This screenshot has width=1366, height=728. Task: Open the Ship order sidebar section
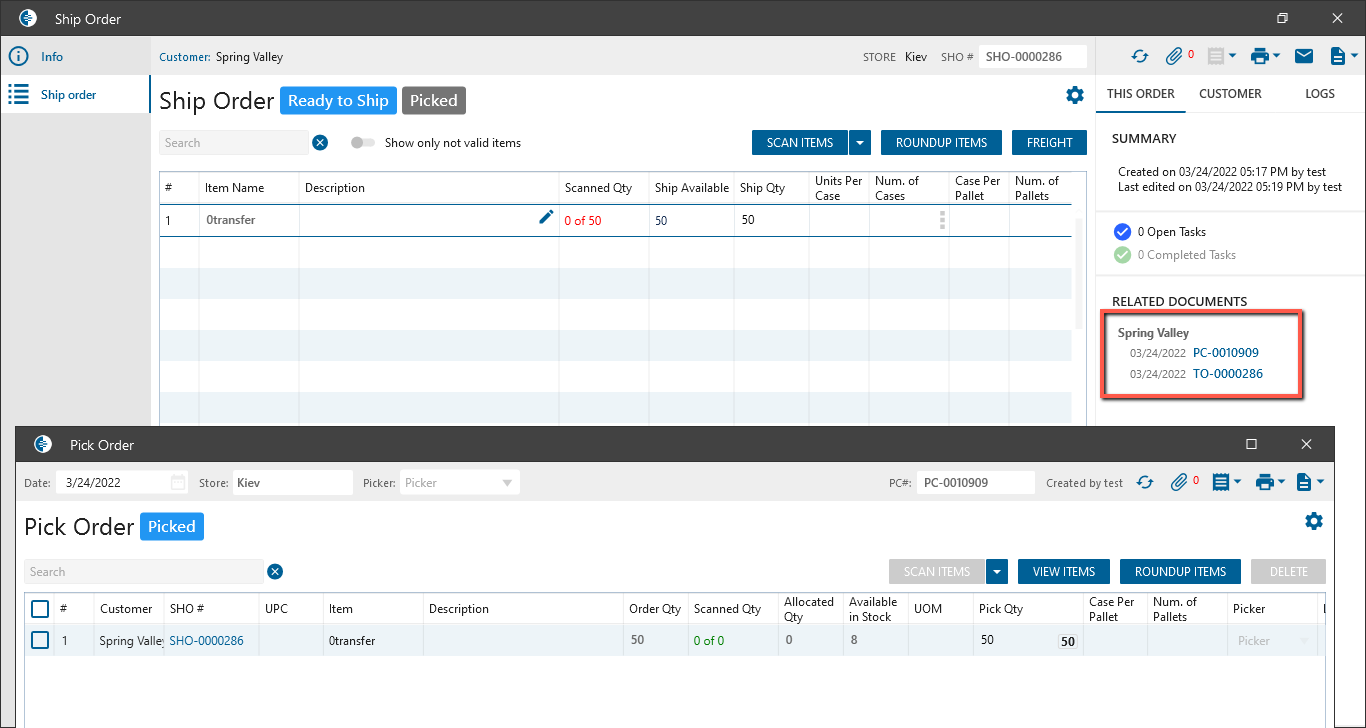tap(75, 95)
